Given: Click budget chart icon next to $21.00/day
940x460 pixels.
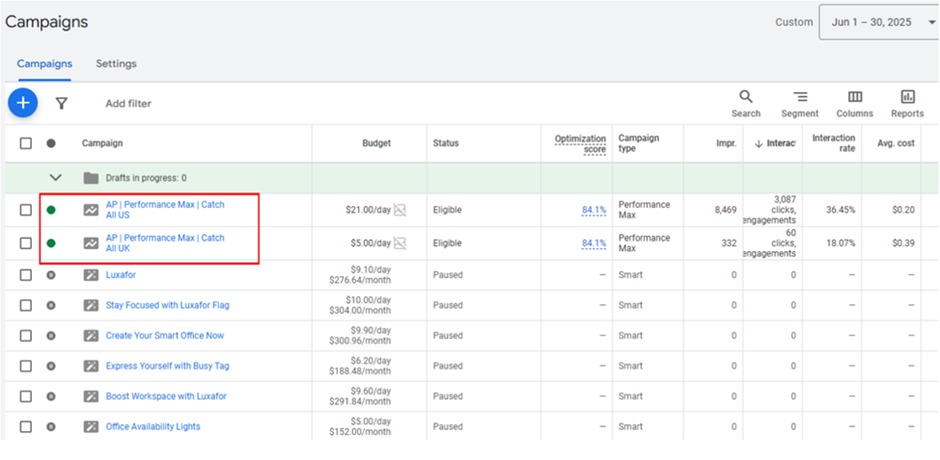Looking at the screenshot, I should point(400,210).
